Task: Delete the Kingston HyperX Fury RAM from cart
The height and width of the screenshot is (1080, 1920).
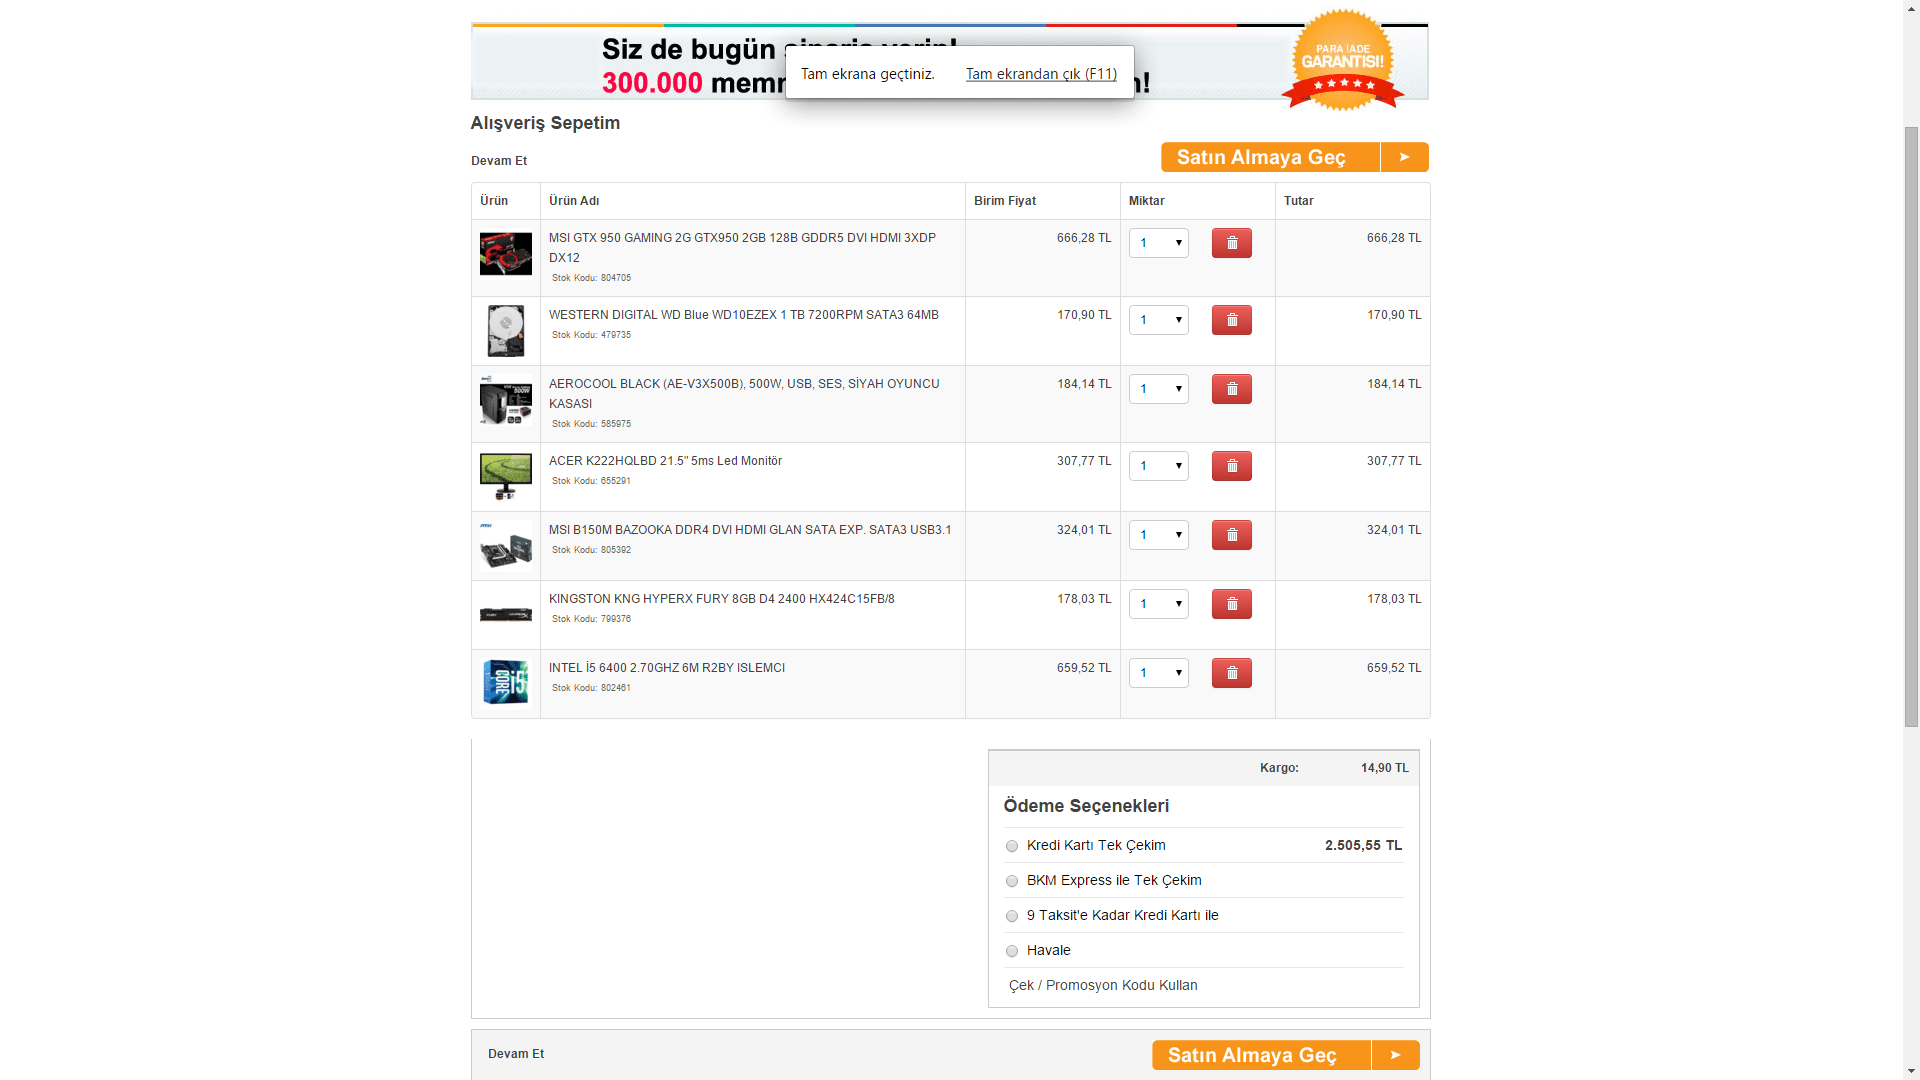Action: tap(1231, 604)
